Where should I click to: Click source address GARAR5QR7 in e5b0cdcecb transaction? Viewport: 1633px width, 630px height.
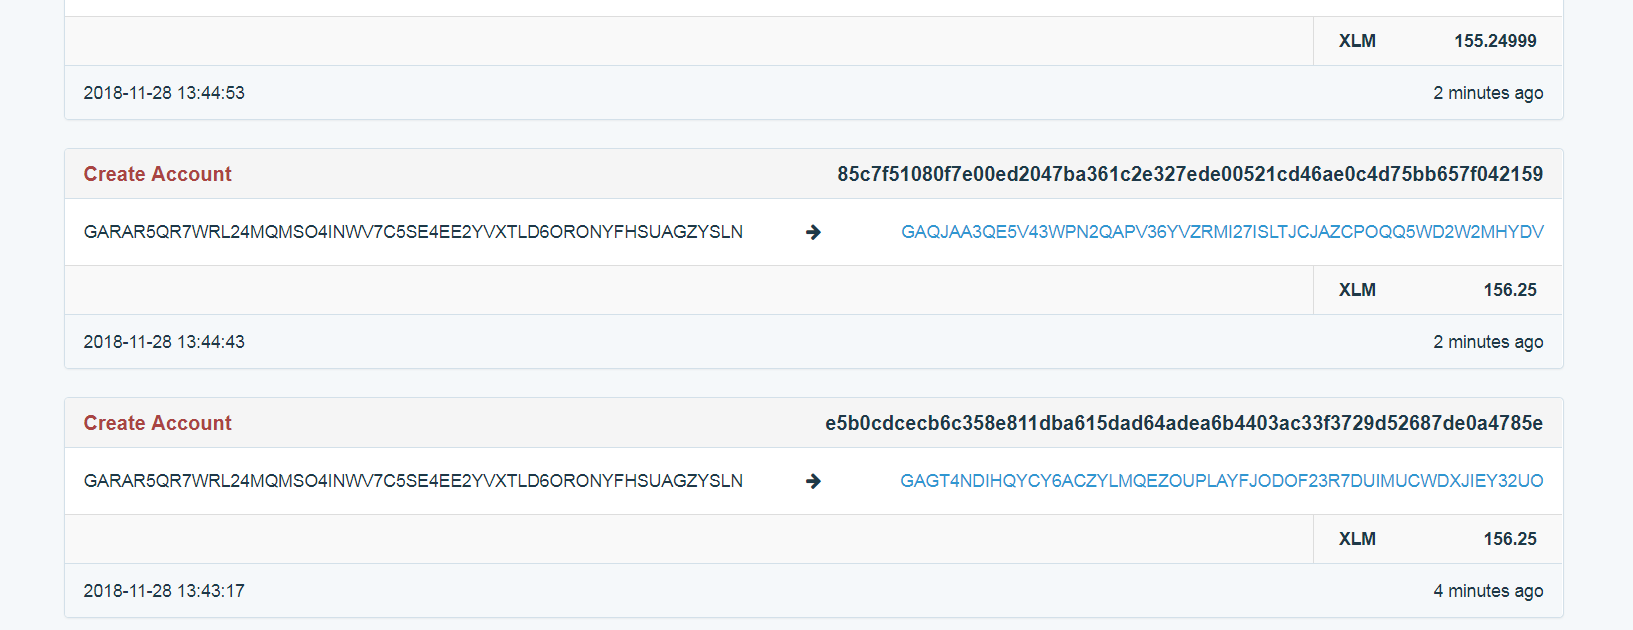pyautogui.click(x=413, y=481)
